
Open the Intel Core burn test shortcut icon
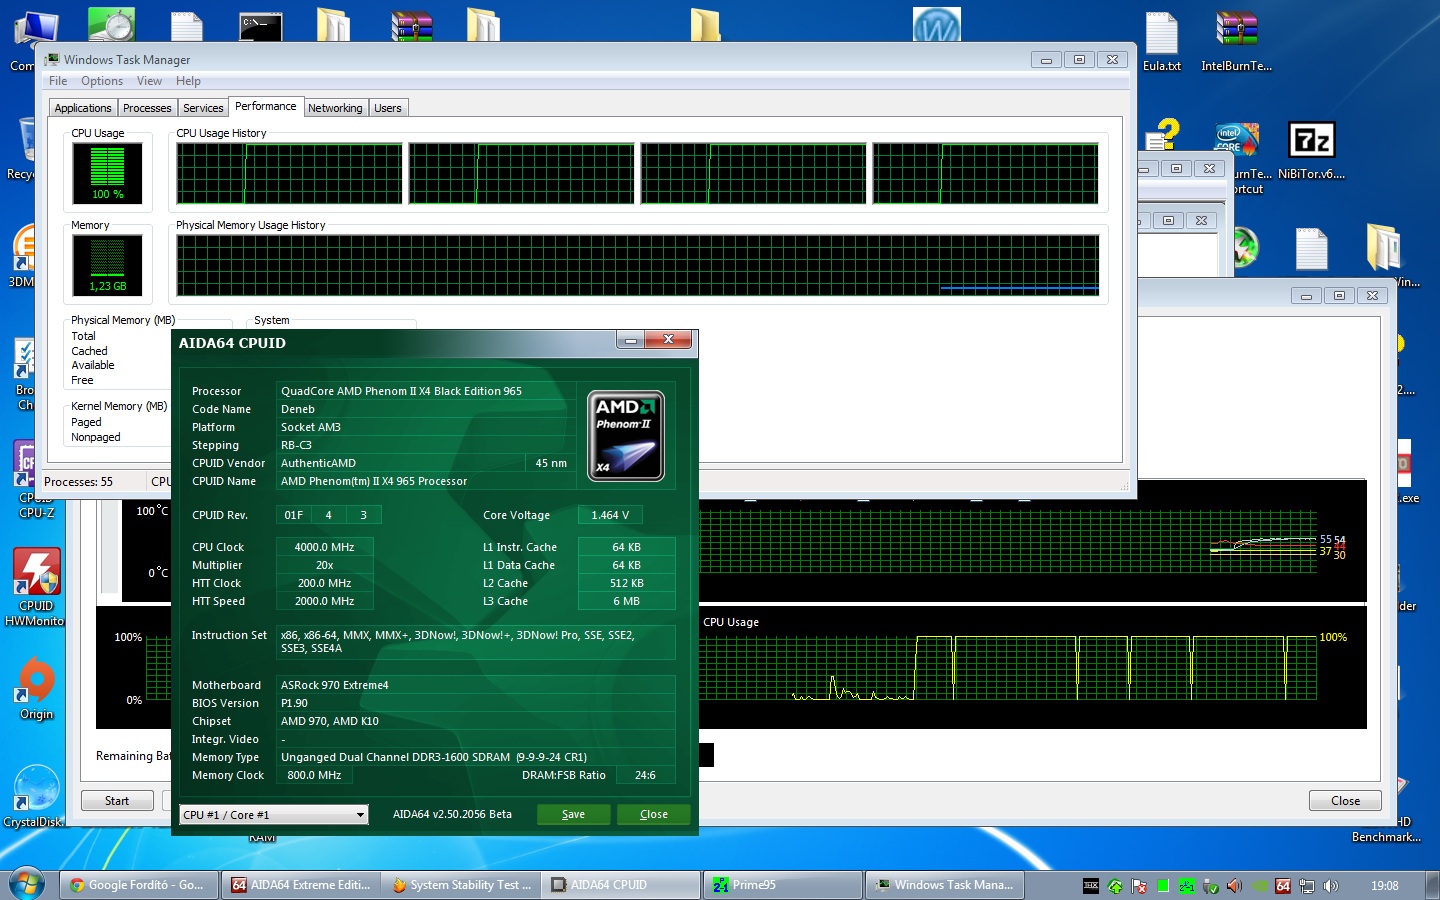coord(1237,139)
